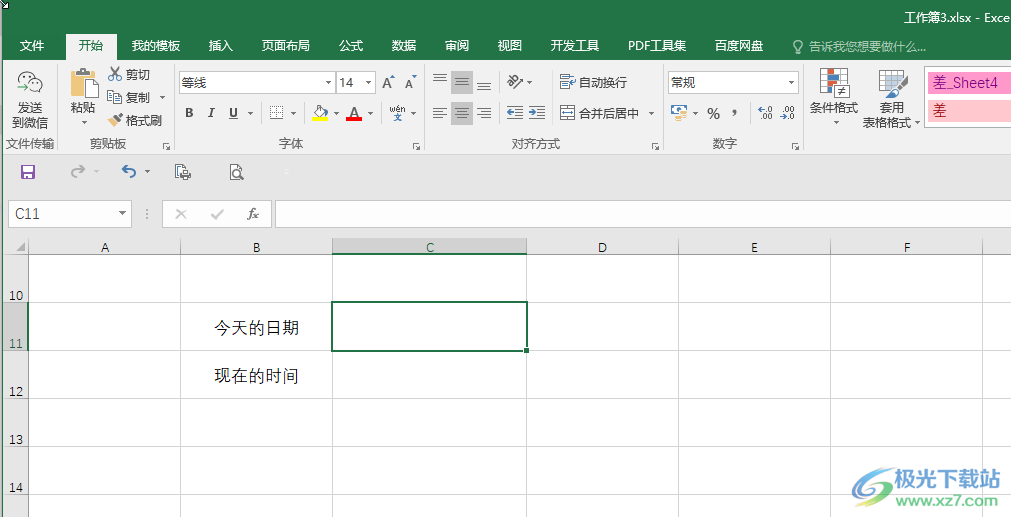
Task: Switch to the 插入 ribbon tab
Action: pos(221,46)
